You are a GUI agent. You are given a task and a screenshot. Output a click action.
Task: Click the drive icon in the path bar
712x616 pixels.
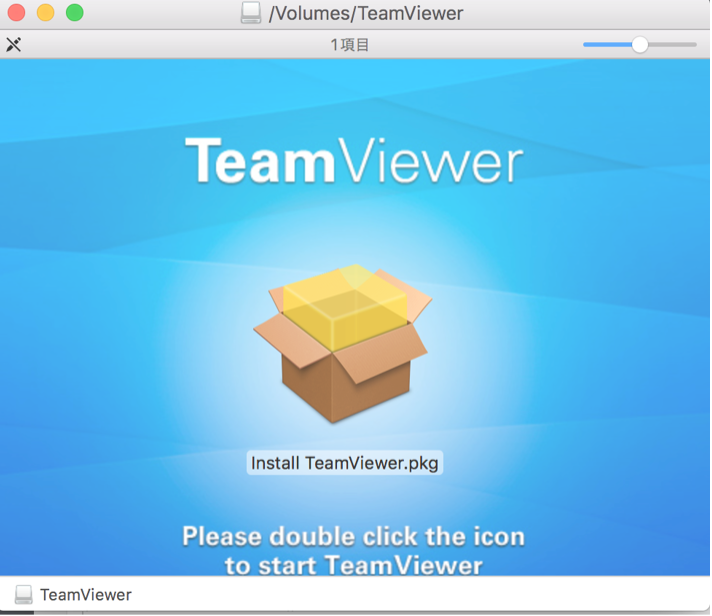(23, 595)
